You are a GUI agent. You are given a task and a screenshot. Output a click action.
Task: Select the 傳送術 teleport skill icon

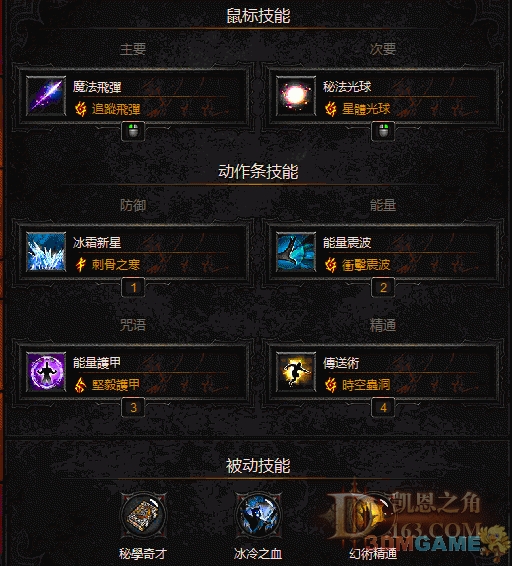coord(296,372)
